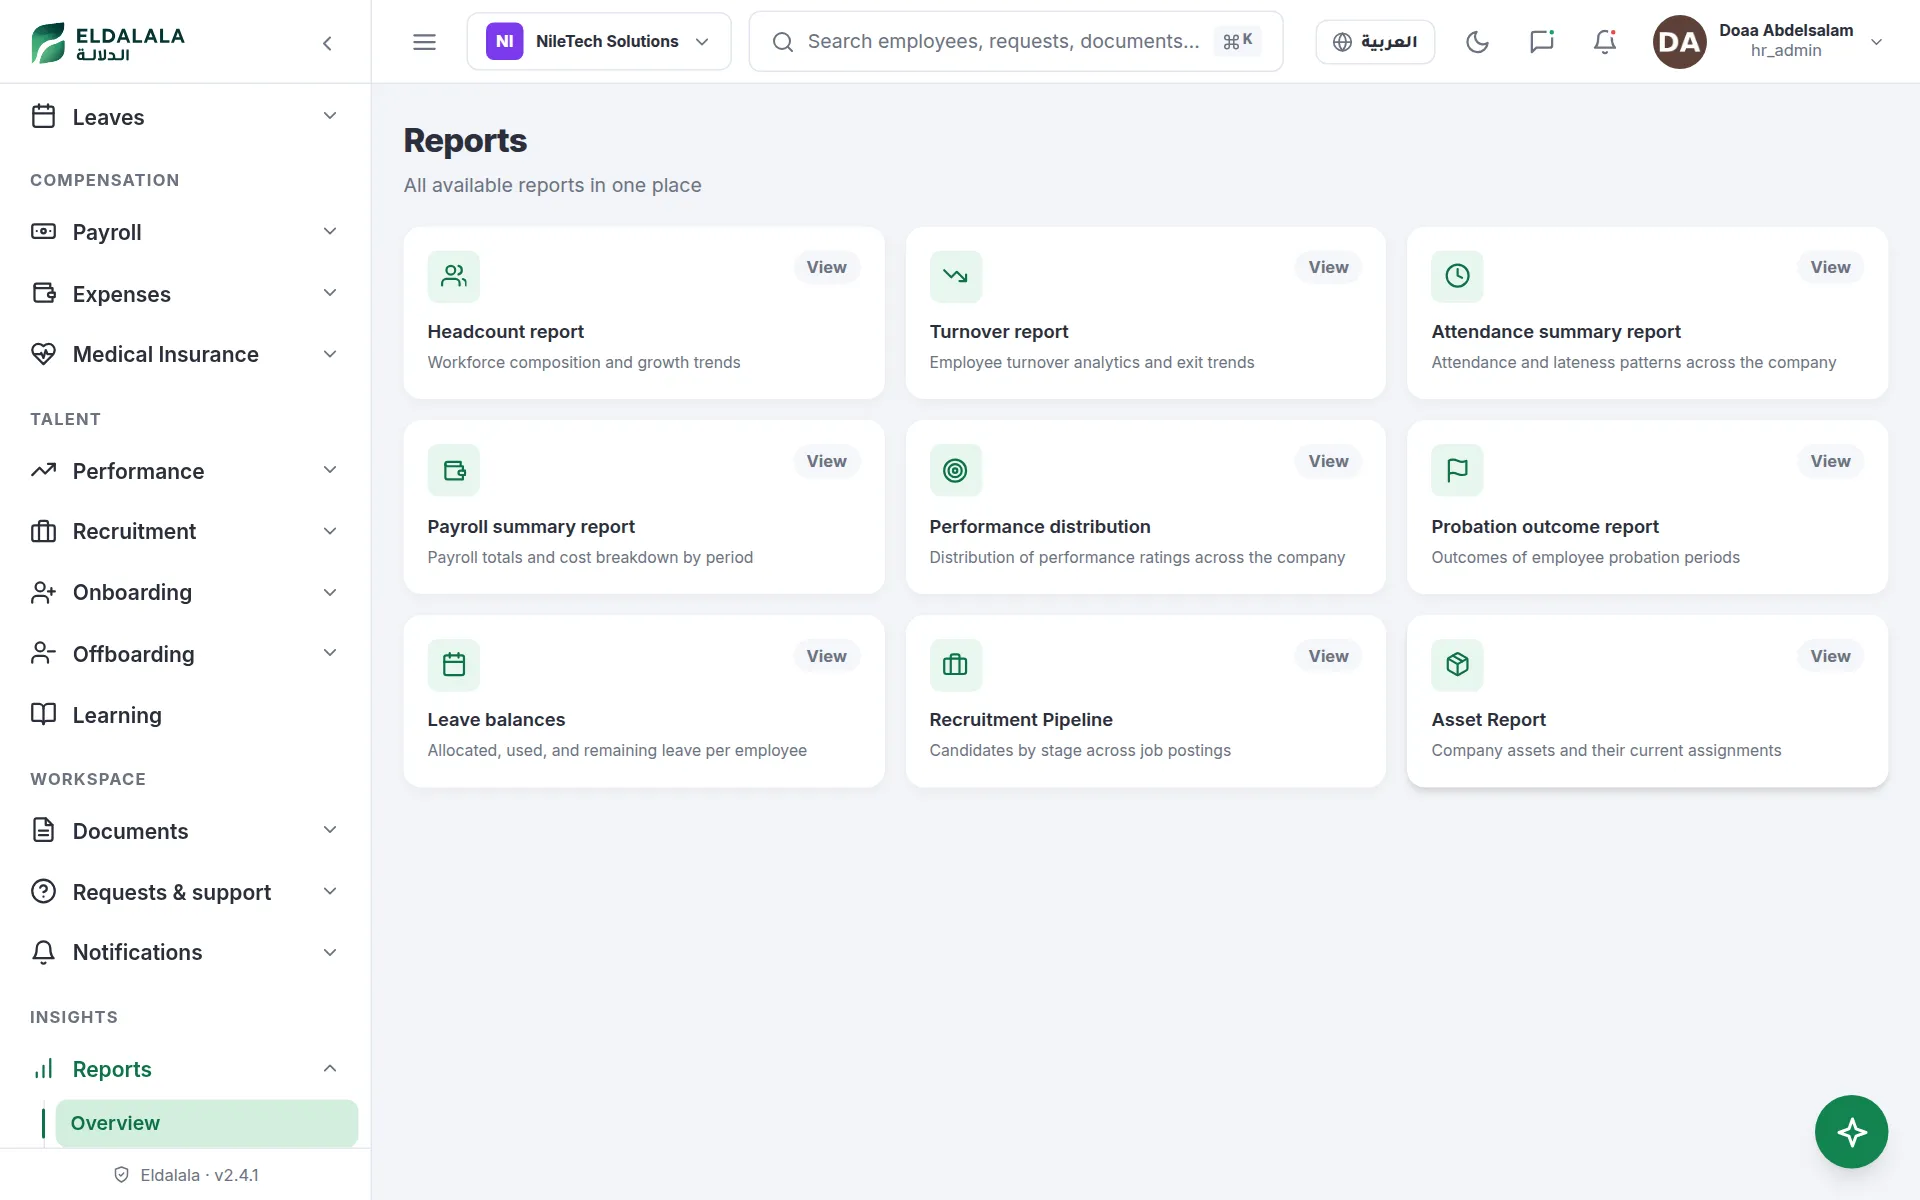
Task: Open the chat messages icon
Action: pyautogui.click(x=1541, y=42)
